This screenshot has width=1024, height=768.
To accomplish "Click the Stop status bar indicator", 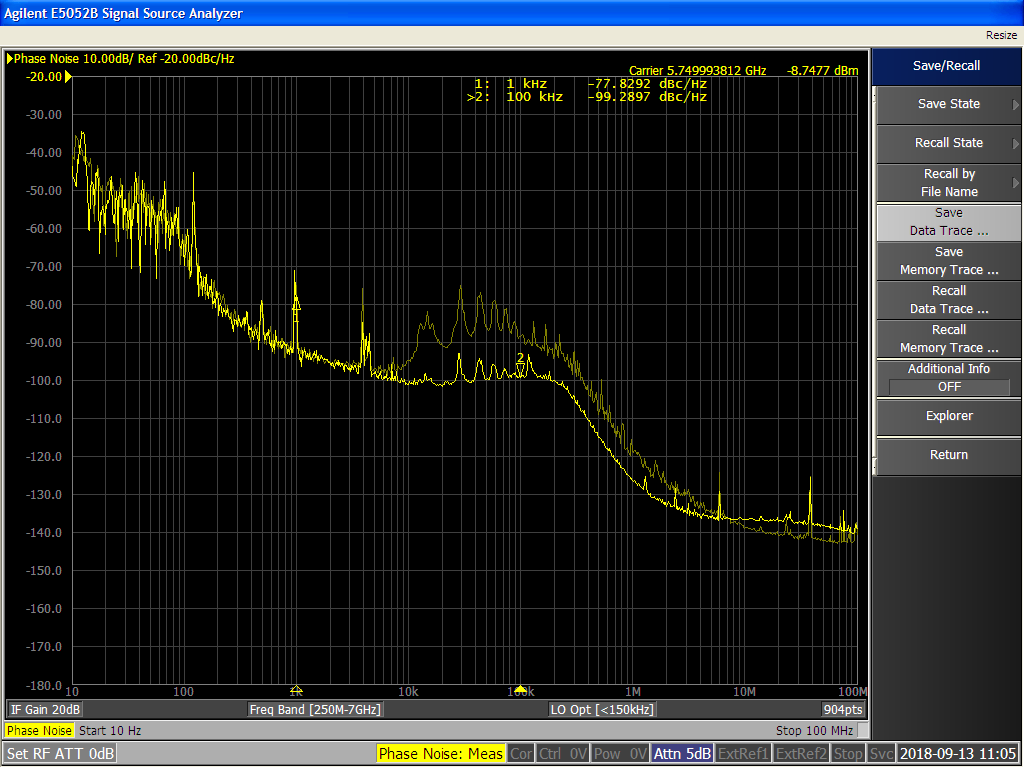I will [x=848, y=754].
